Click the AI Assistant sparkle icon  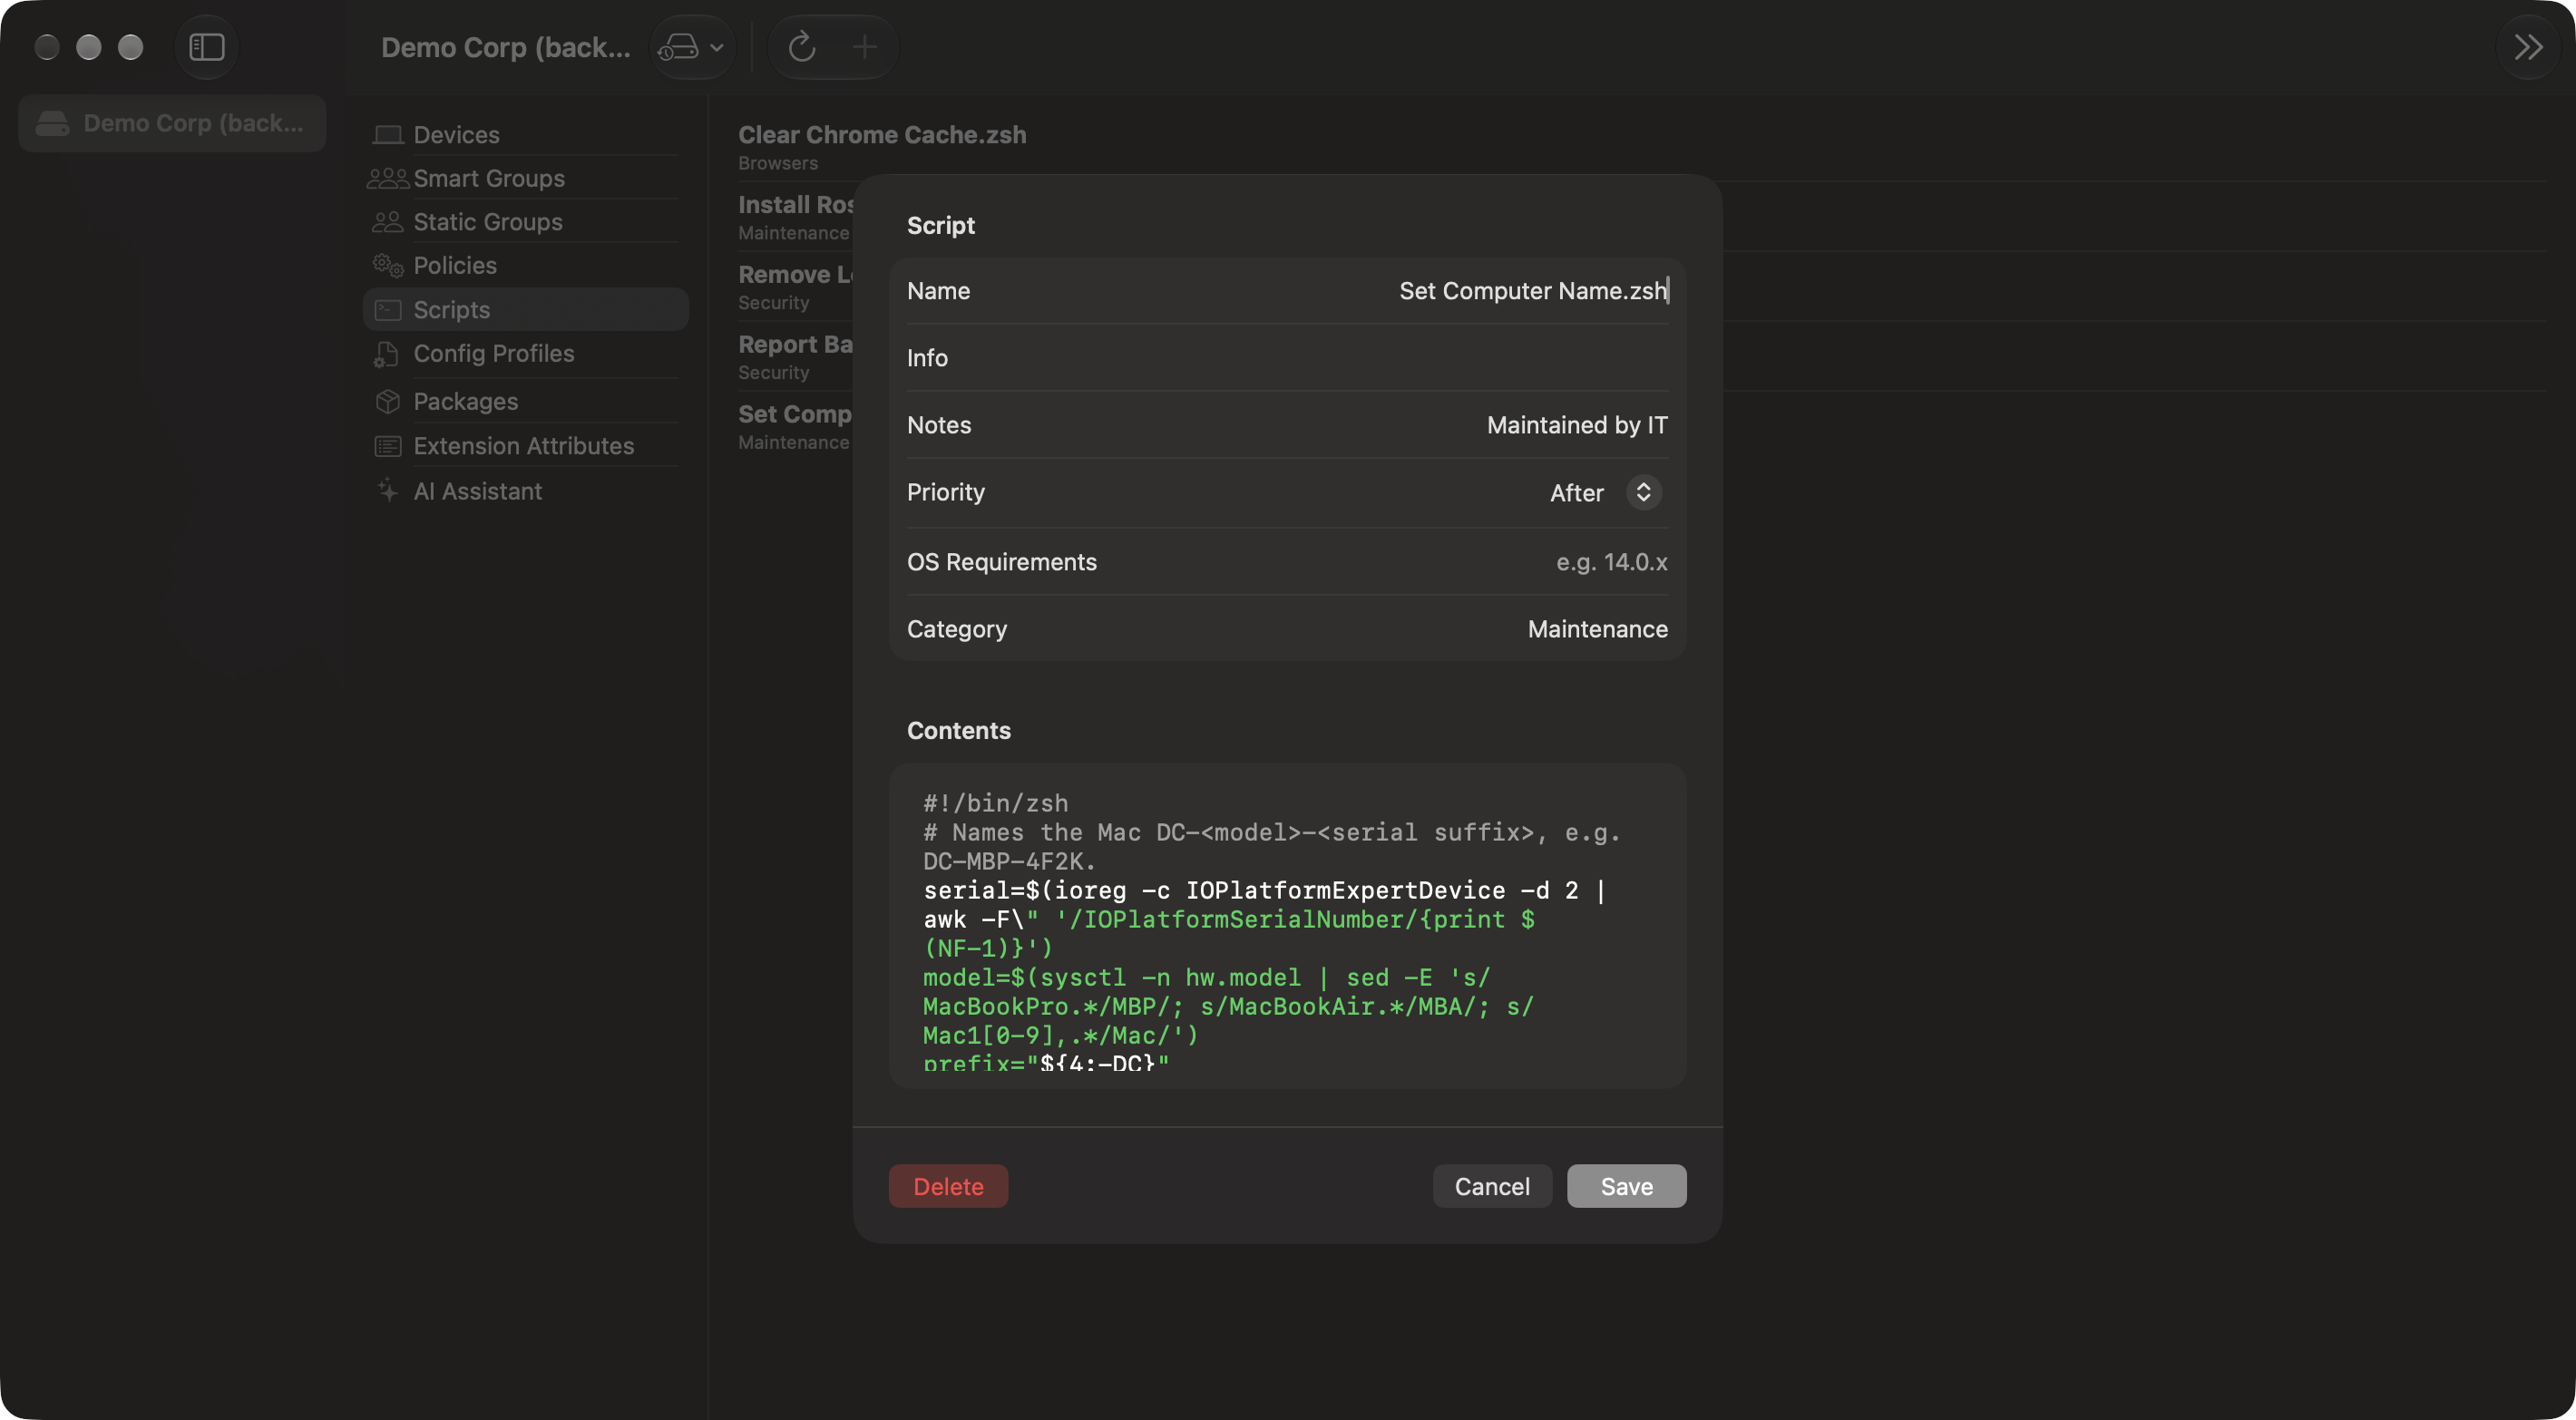(x=388, y=491)
